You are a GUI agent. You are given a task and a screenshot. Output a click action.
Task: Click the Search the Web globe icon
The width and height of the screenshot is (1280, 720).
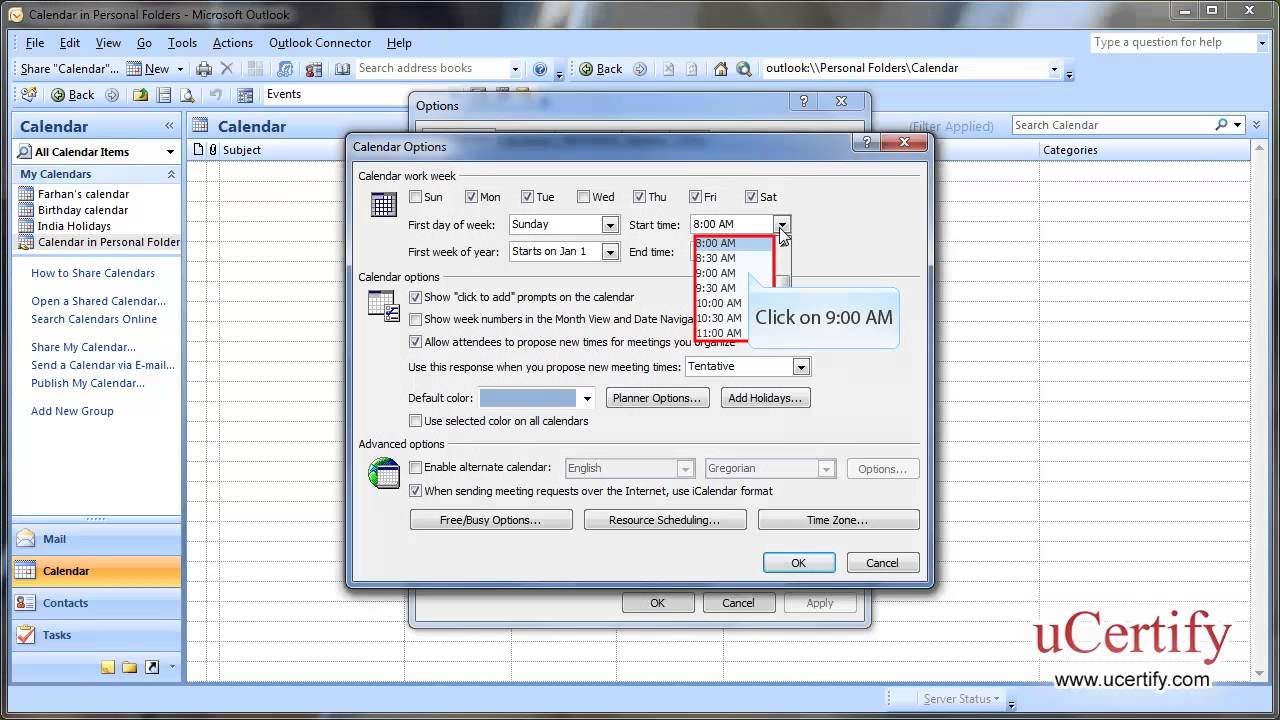click(x=744, y=69)
